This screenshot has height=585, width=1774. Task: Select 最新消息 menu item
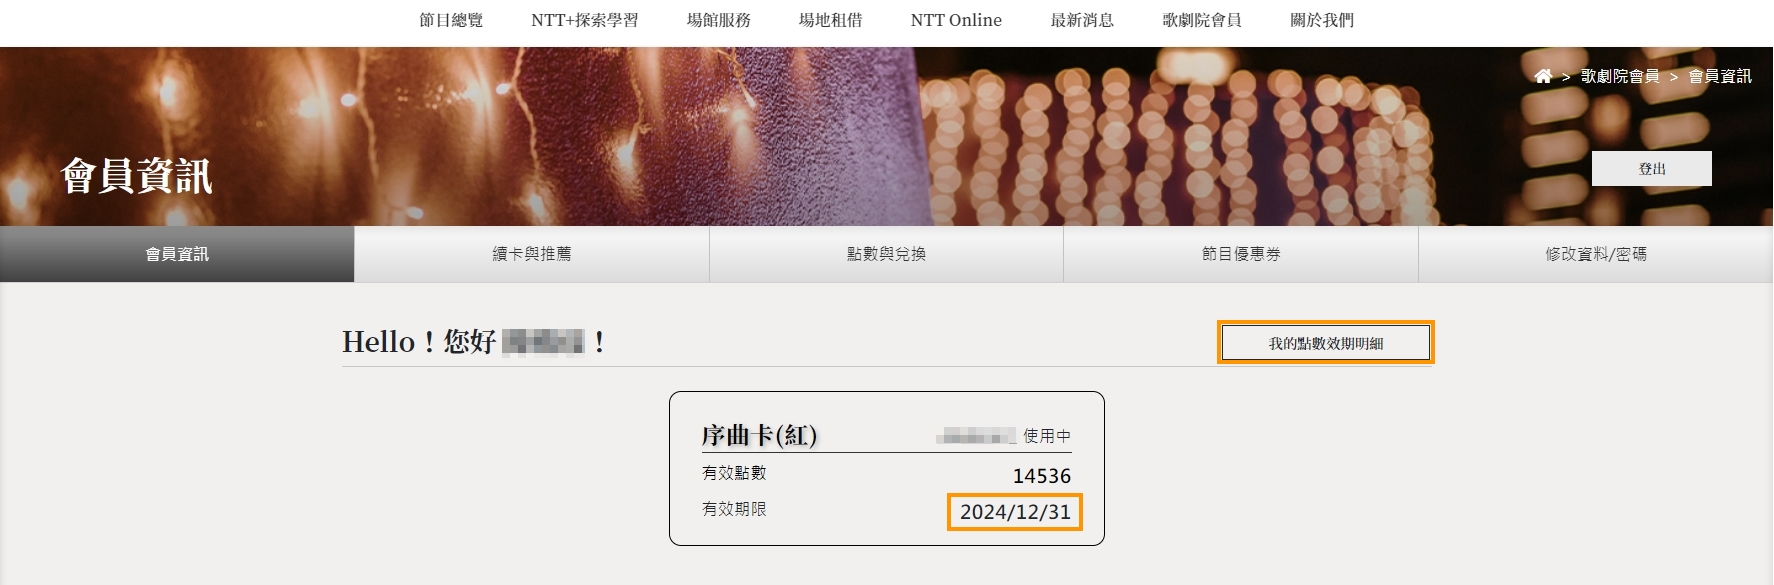1082,20
